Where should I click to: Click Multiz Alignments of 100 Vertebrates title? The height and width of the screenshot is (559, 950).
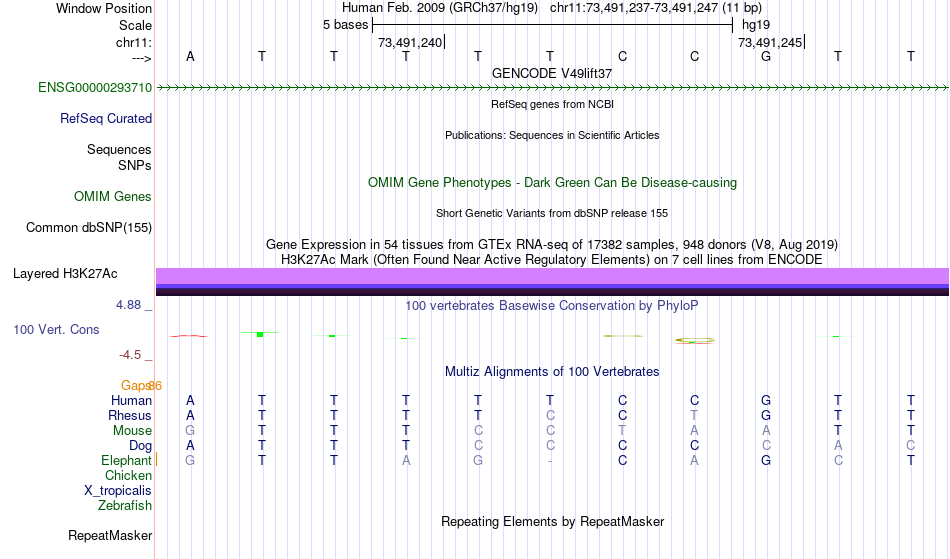552,372
